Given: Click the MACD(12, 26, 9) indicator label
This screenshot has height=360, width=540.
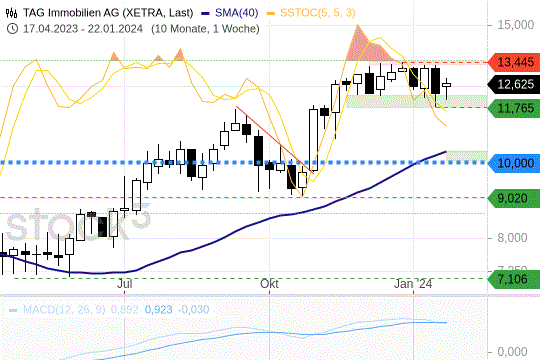Looking at the screenshot, I should click(64, 310).
